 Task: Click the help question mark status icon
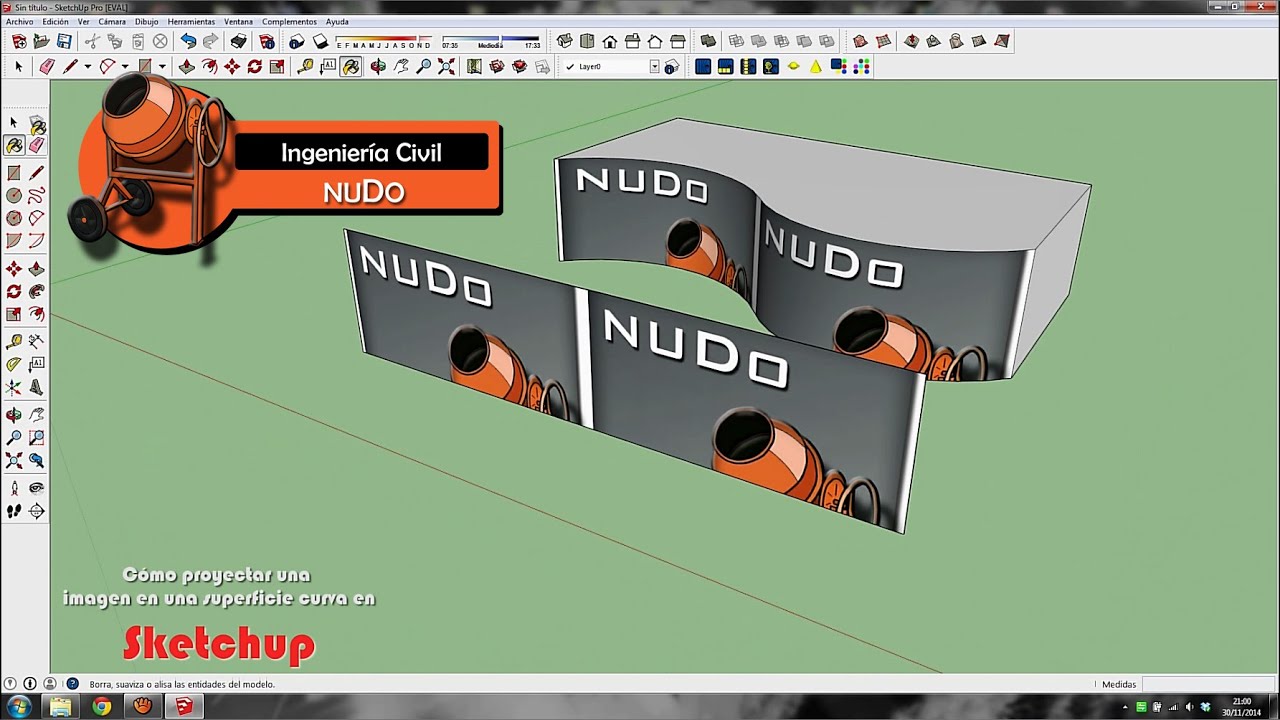point(72,684)
